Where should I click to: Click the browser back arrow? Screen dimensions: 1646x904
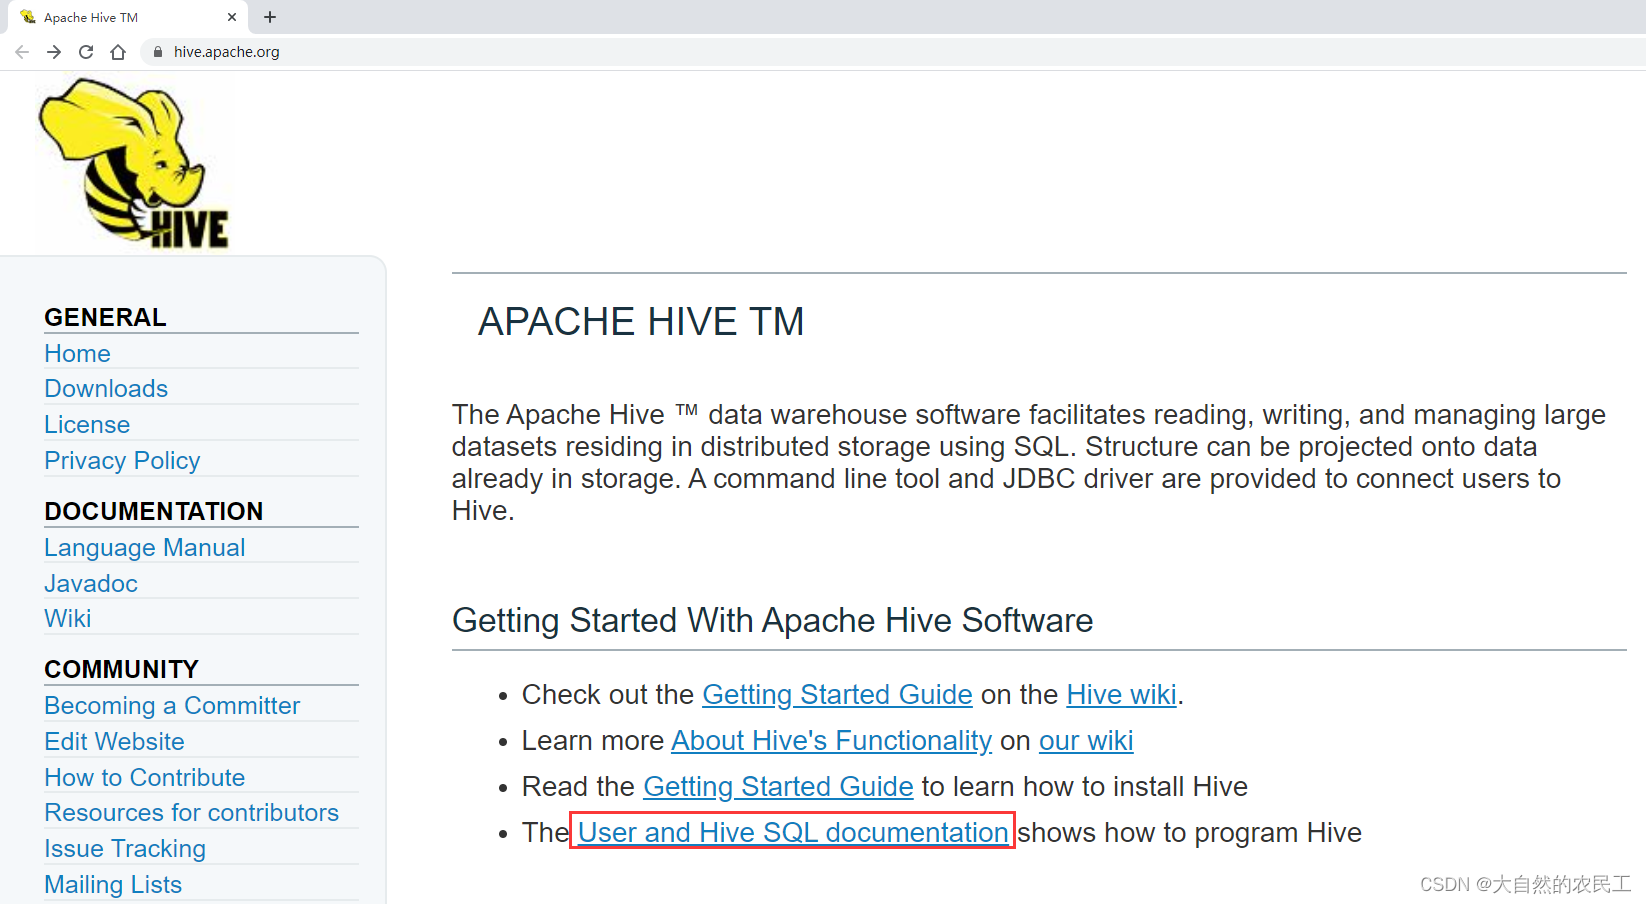coord(22,52)
